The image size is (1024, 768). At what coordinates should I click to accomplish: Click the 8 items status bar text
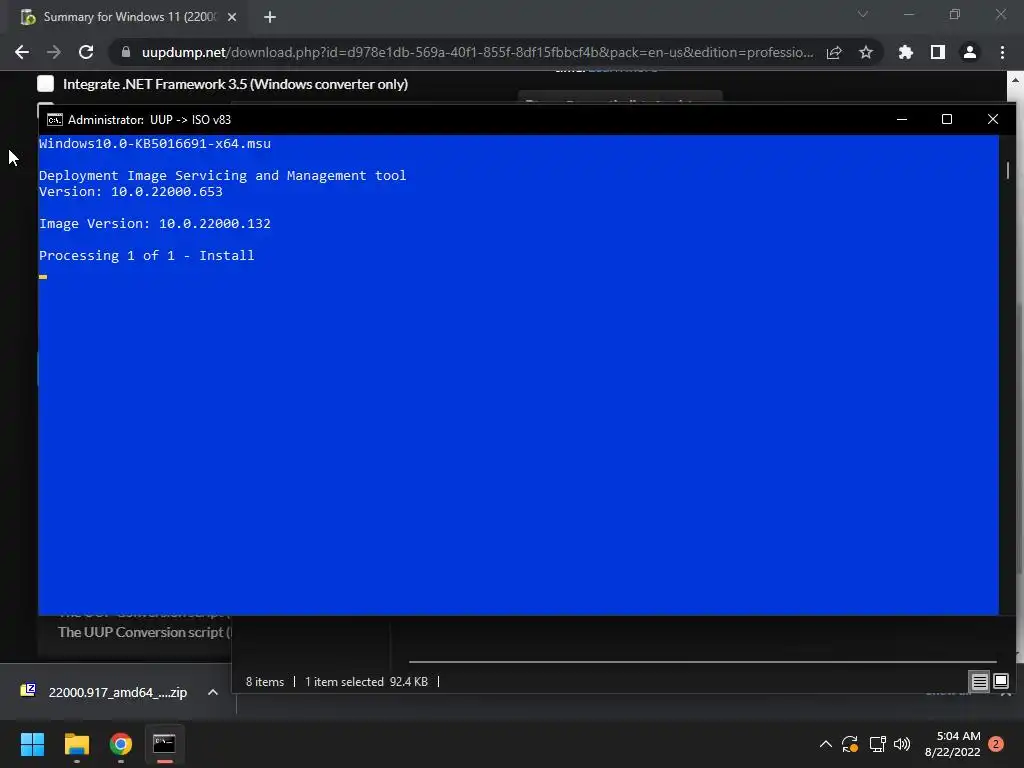pos(264,682)
